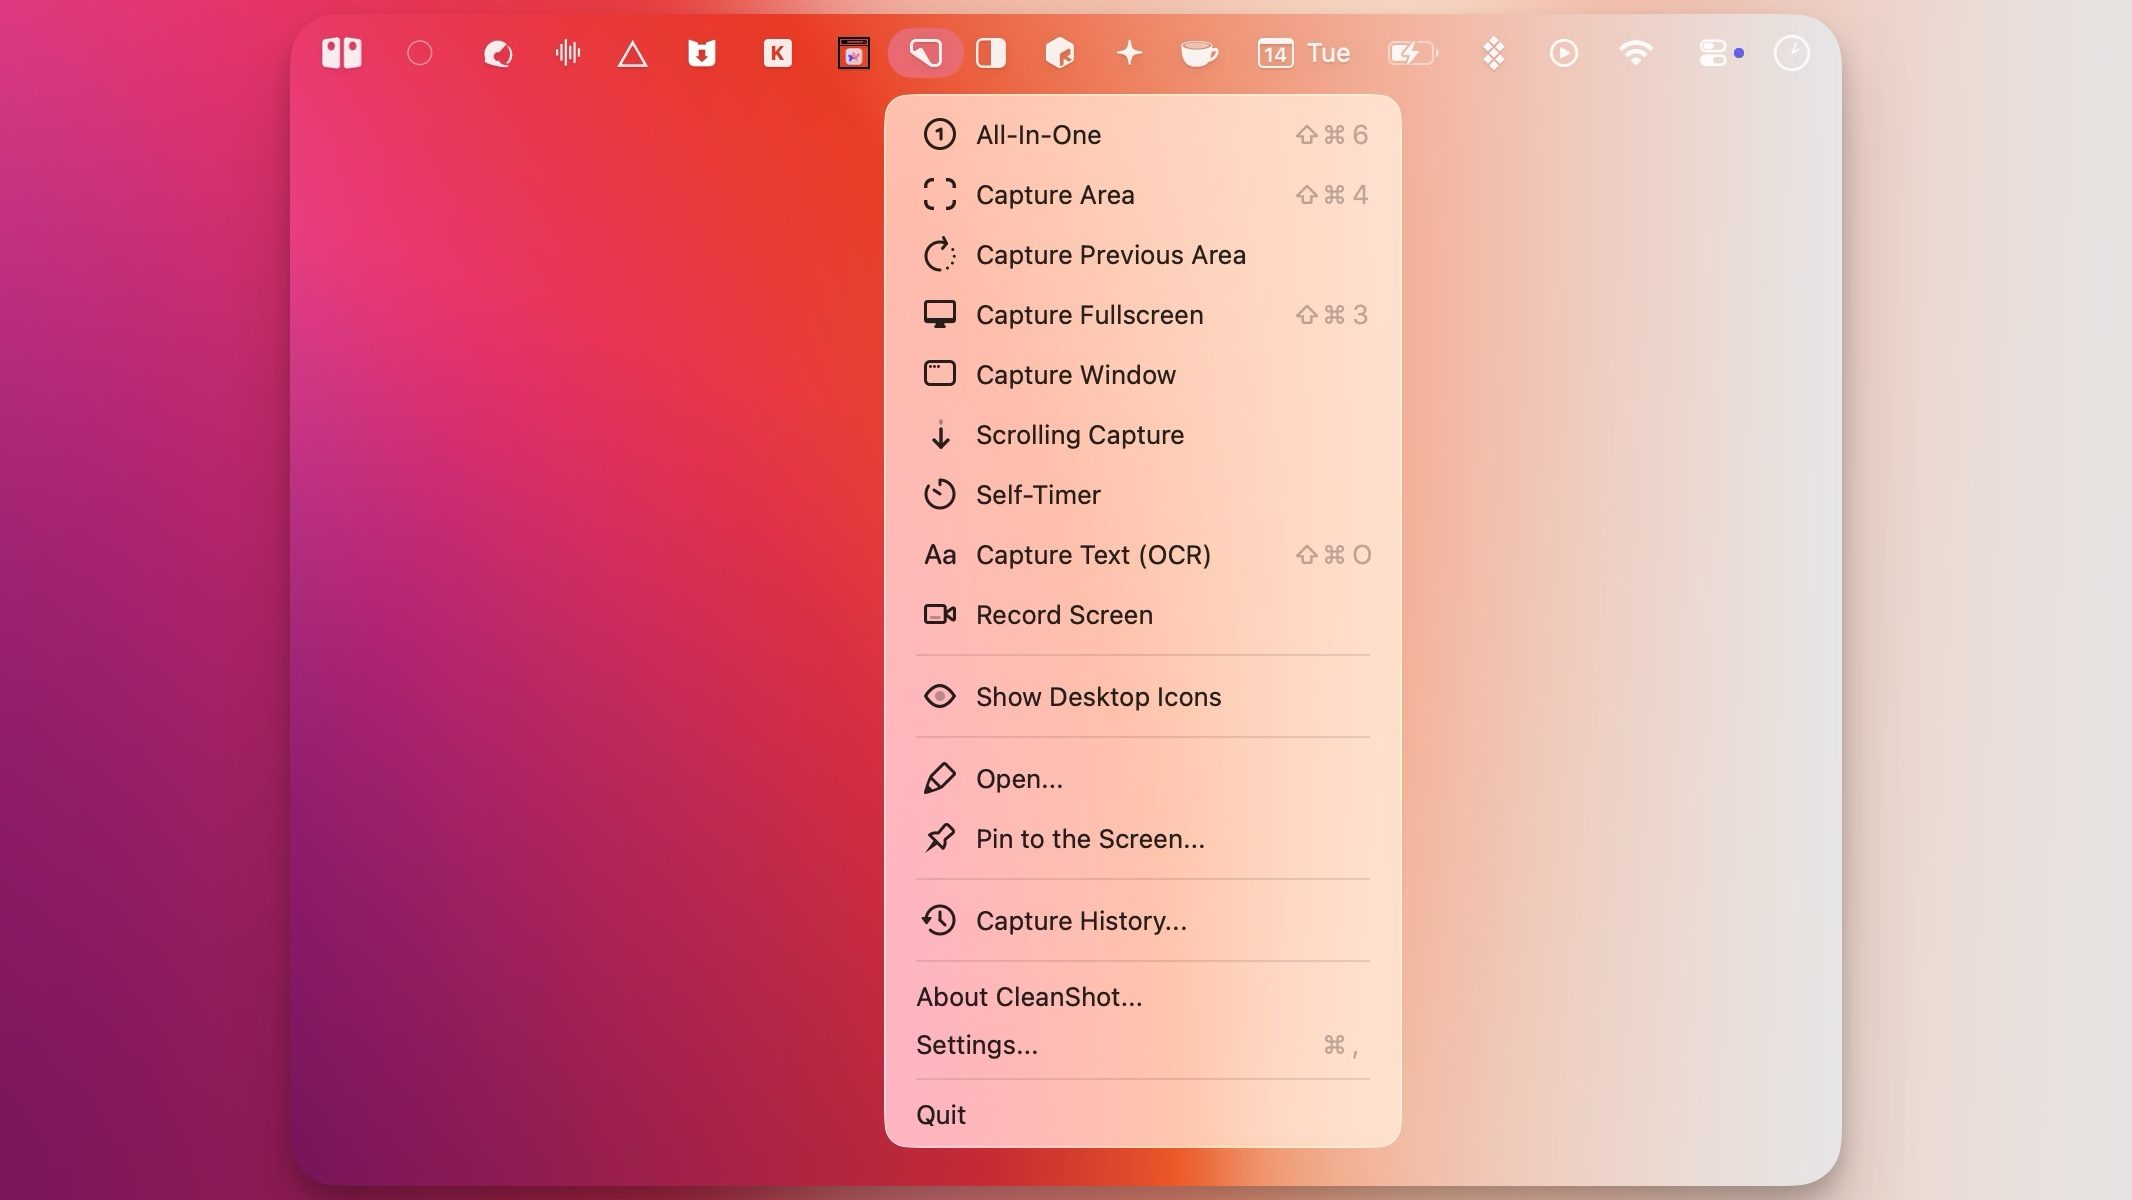Viewport: 2132px width, 1200px height.
Task: Quit CleanShot from the menu
Action: pyautogui.click(x=940, y=1115)
